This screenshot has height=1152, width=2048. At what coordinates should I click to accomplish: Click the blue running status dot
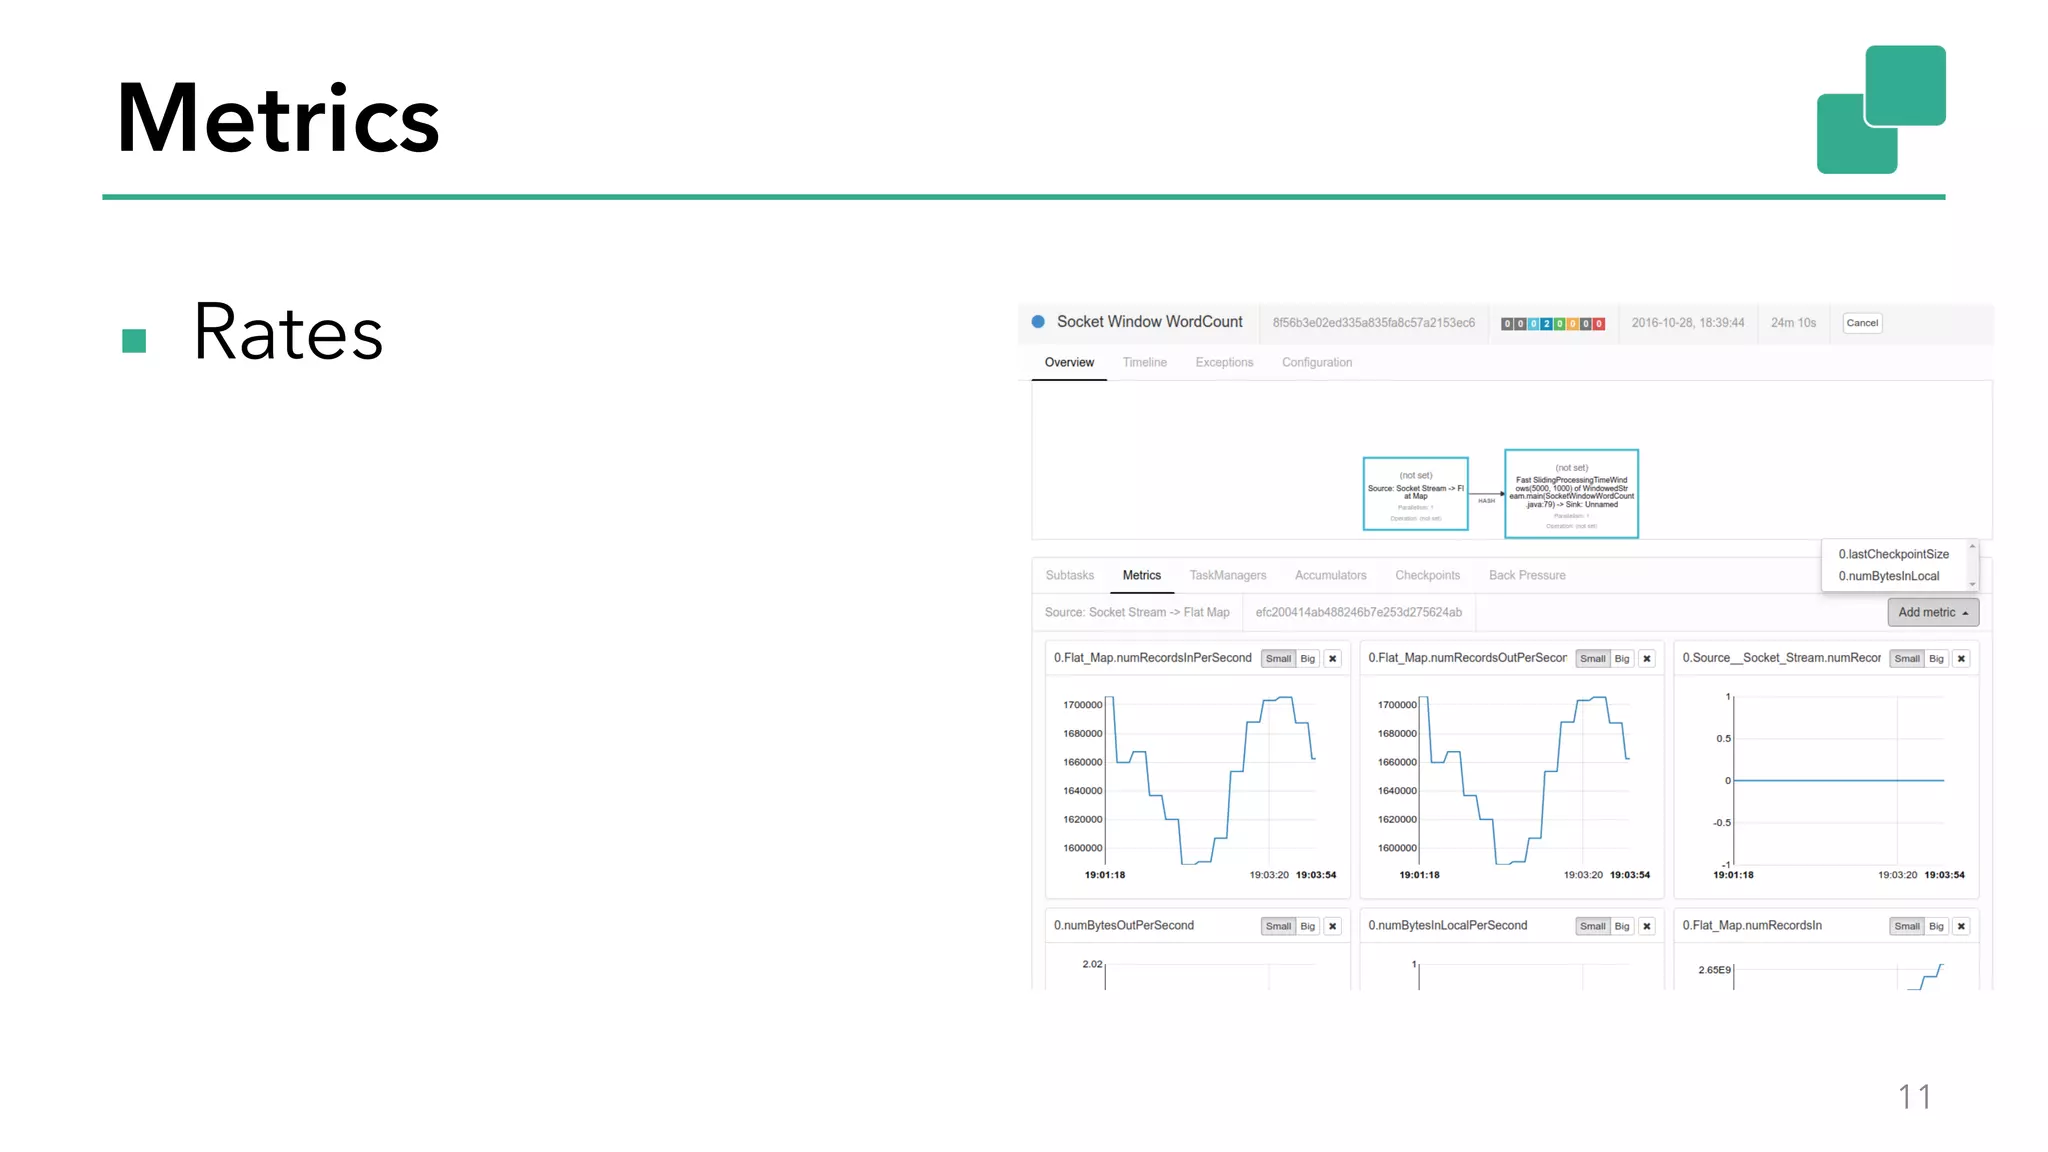click(x=1038, y=322)
